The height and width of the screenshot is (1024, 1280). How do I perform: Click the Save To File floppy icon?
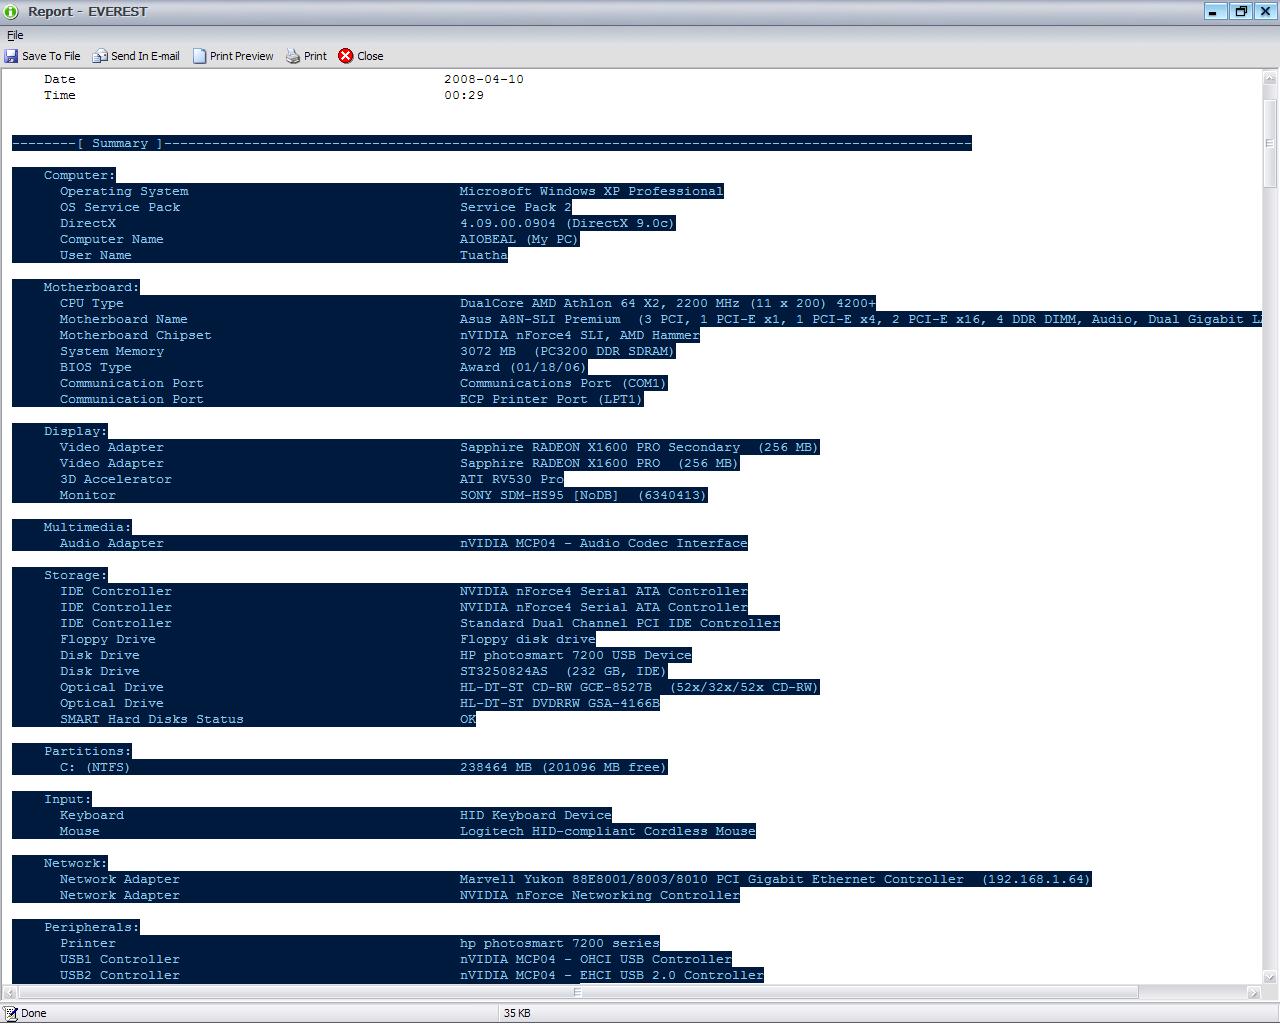tap(11, 56)
